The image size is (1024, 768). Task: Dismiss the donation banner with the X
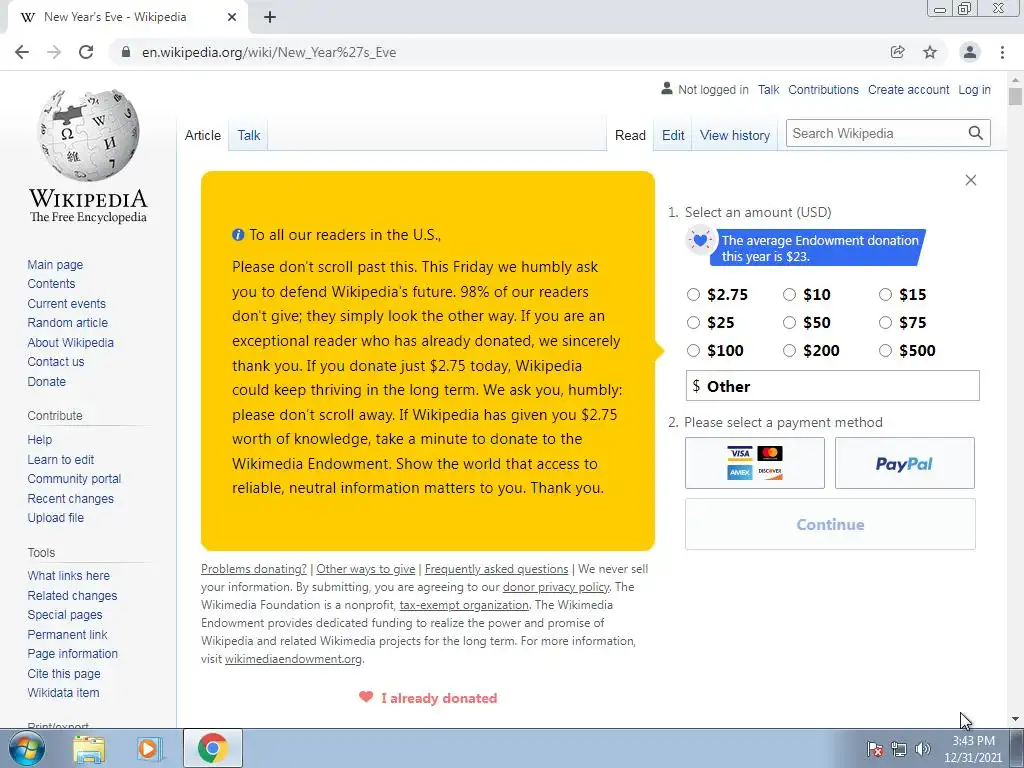(971, 180)
